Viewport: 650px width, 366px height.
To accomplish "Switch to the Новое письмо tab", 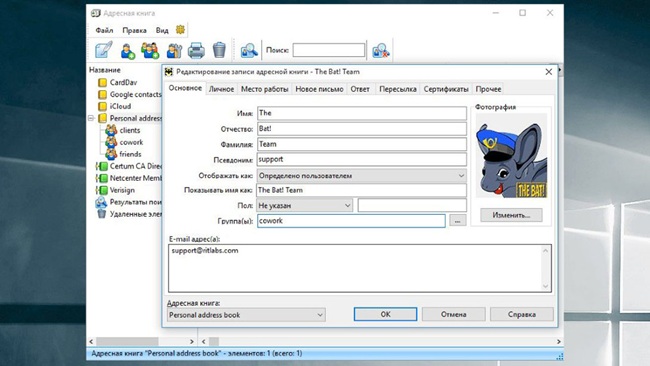I will pyautogui.click(x=319, y=89).
